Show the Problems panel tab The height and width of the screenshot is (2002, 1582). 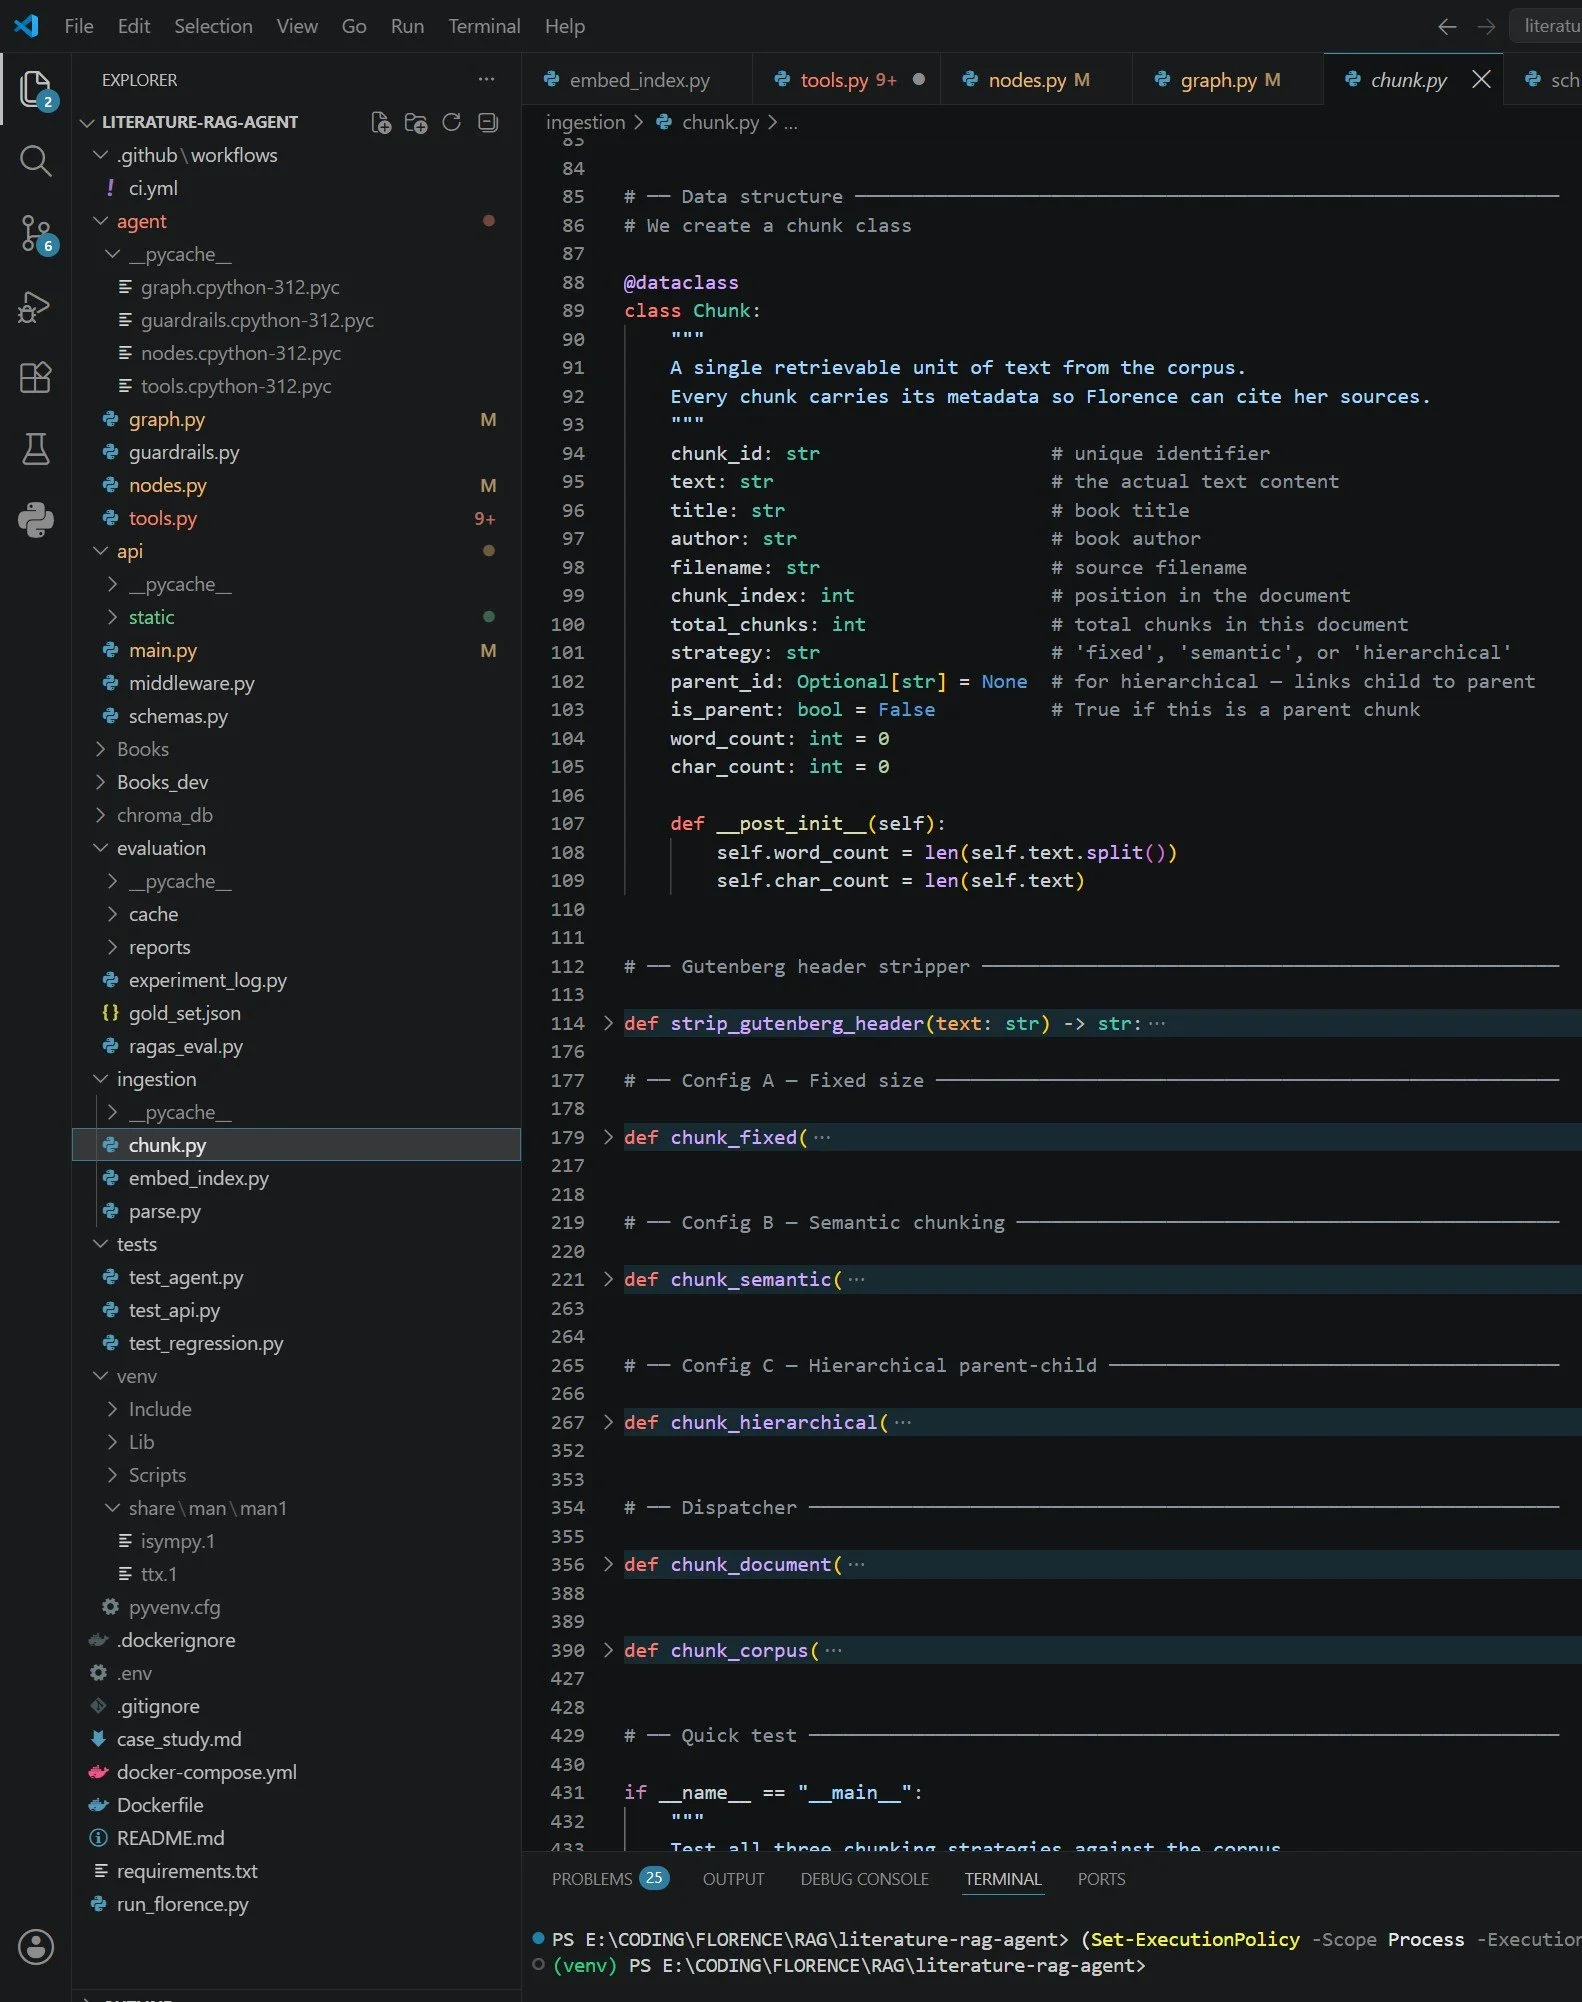pos(610,1879)
